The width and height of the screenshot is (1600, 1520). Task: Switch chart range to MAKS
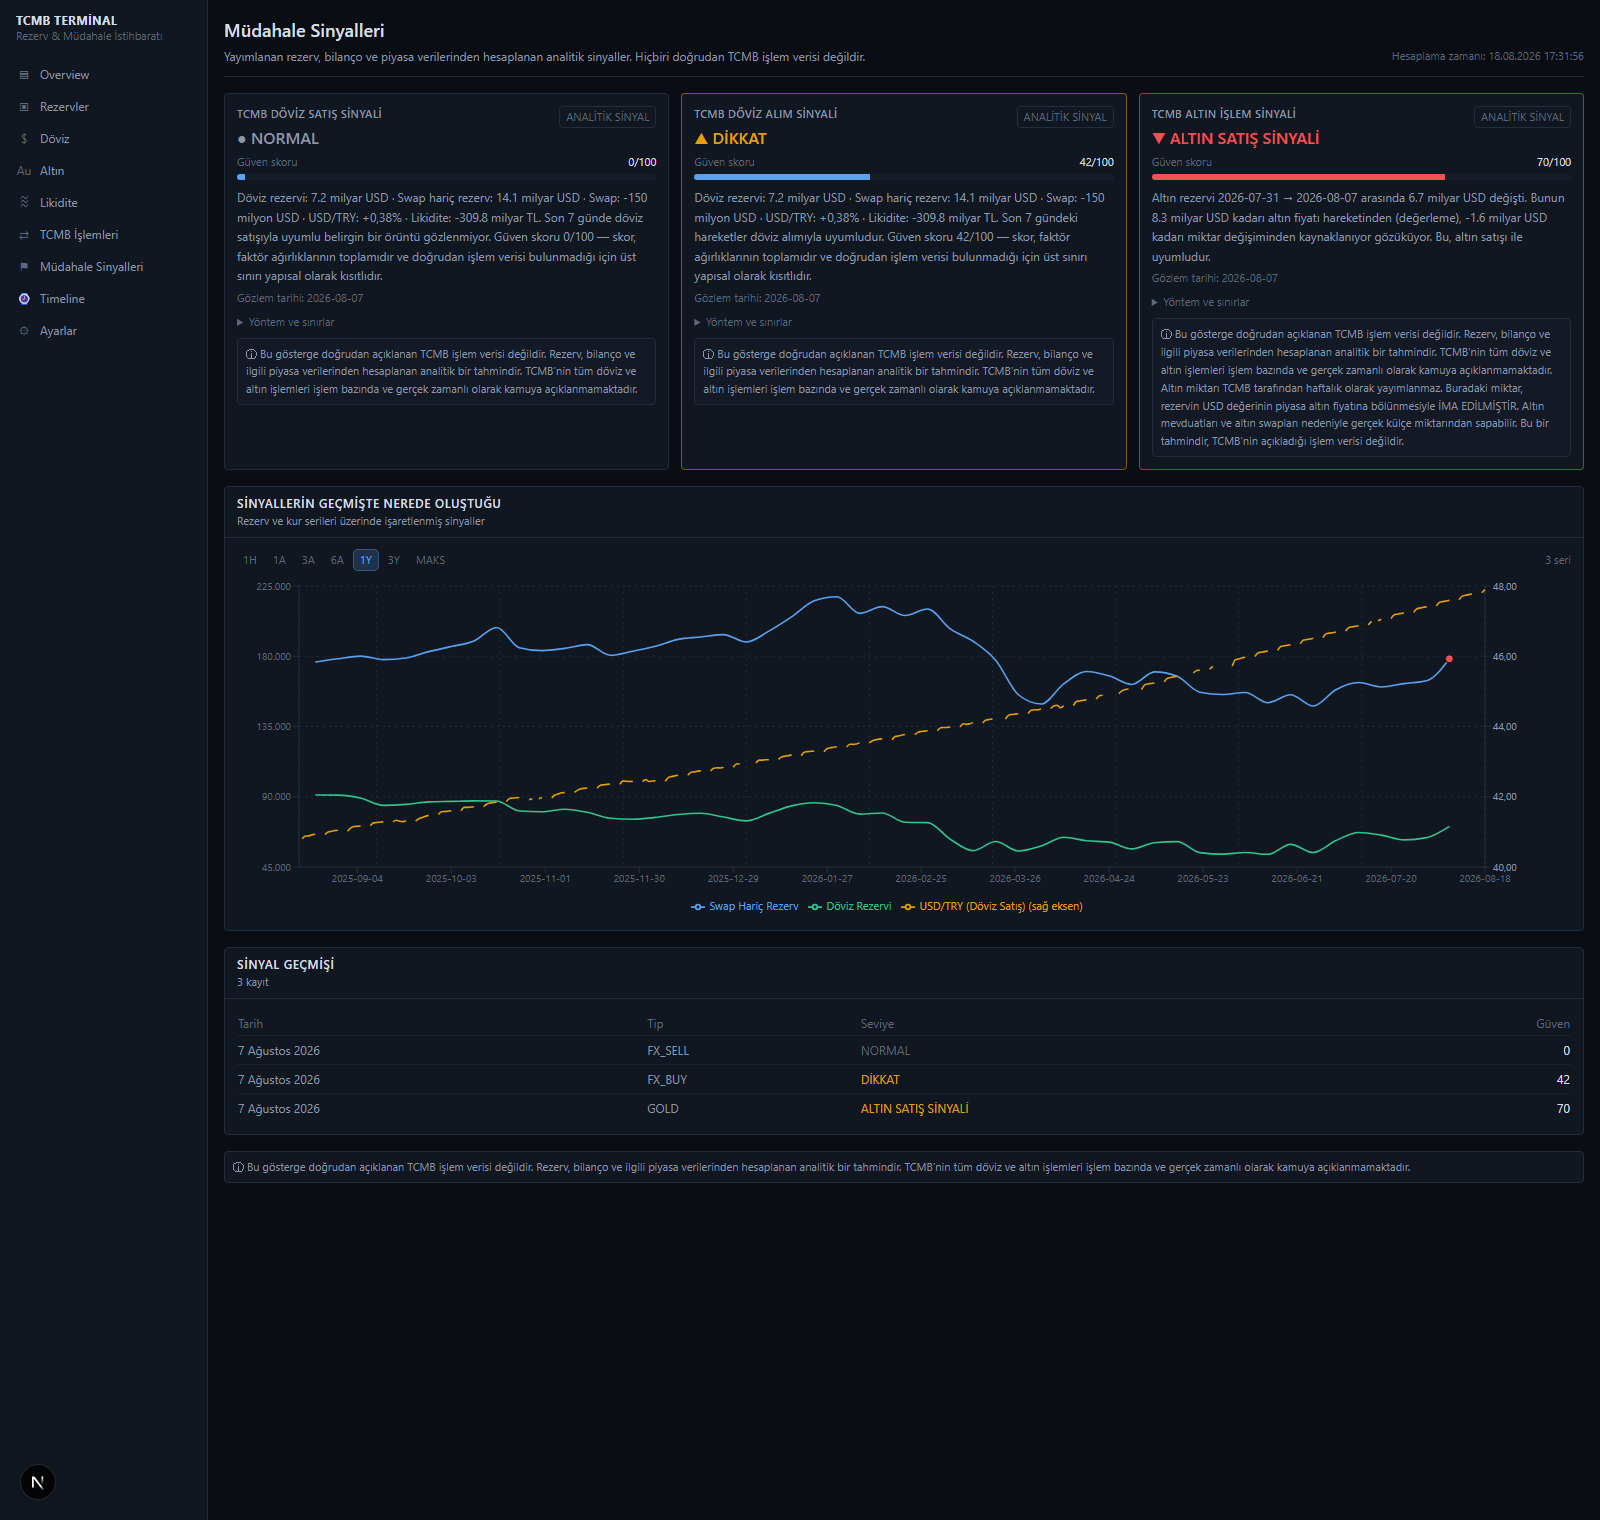click(x=431, y=560)
